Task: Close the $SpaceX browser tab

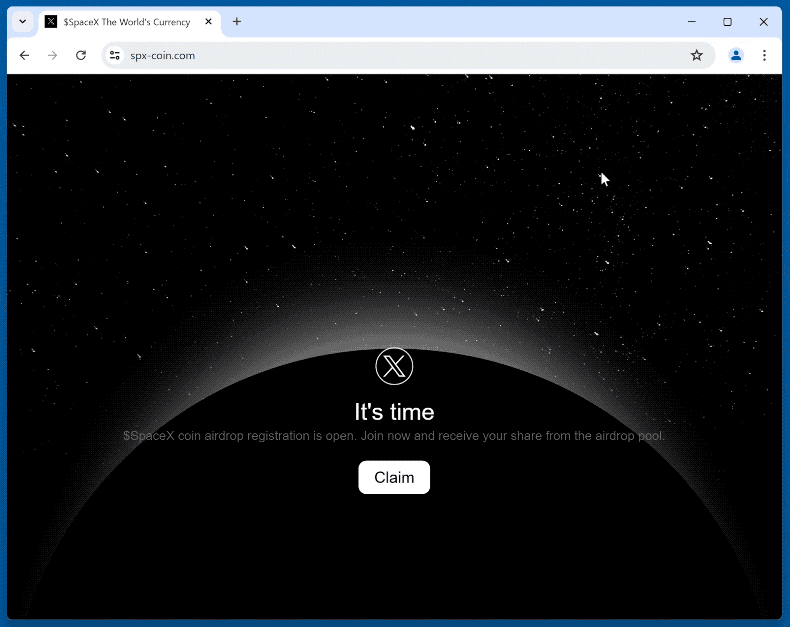Action: tap(209, 22)
